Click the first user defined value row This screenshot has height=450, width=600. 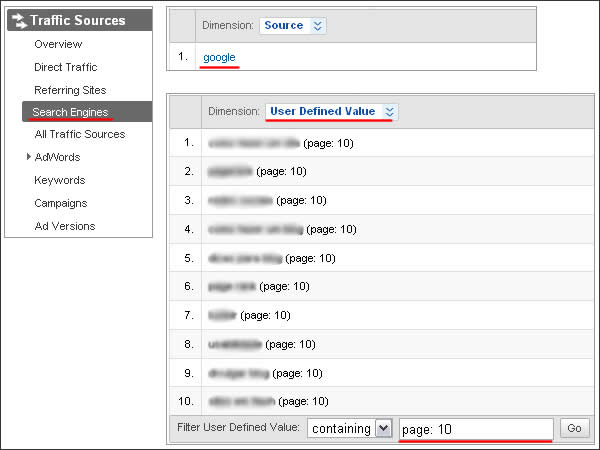click(278, 143)
